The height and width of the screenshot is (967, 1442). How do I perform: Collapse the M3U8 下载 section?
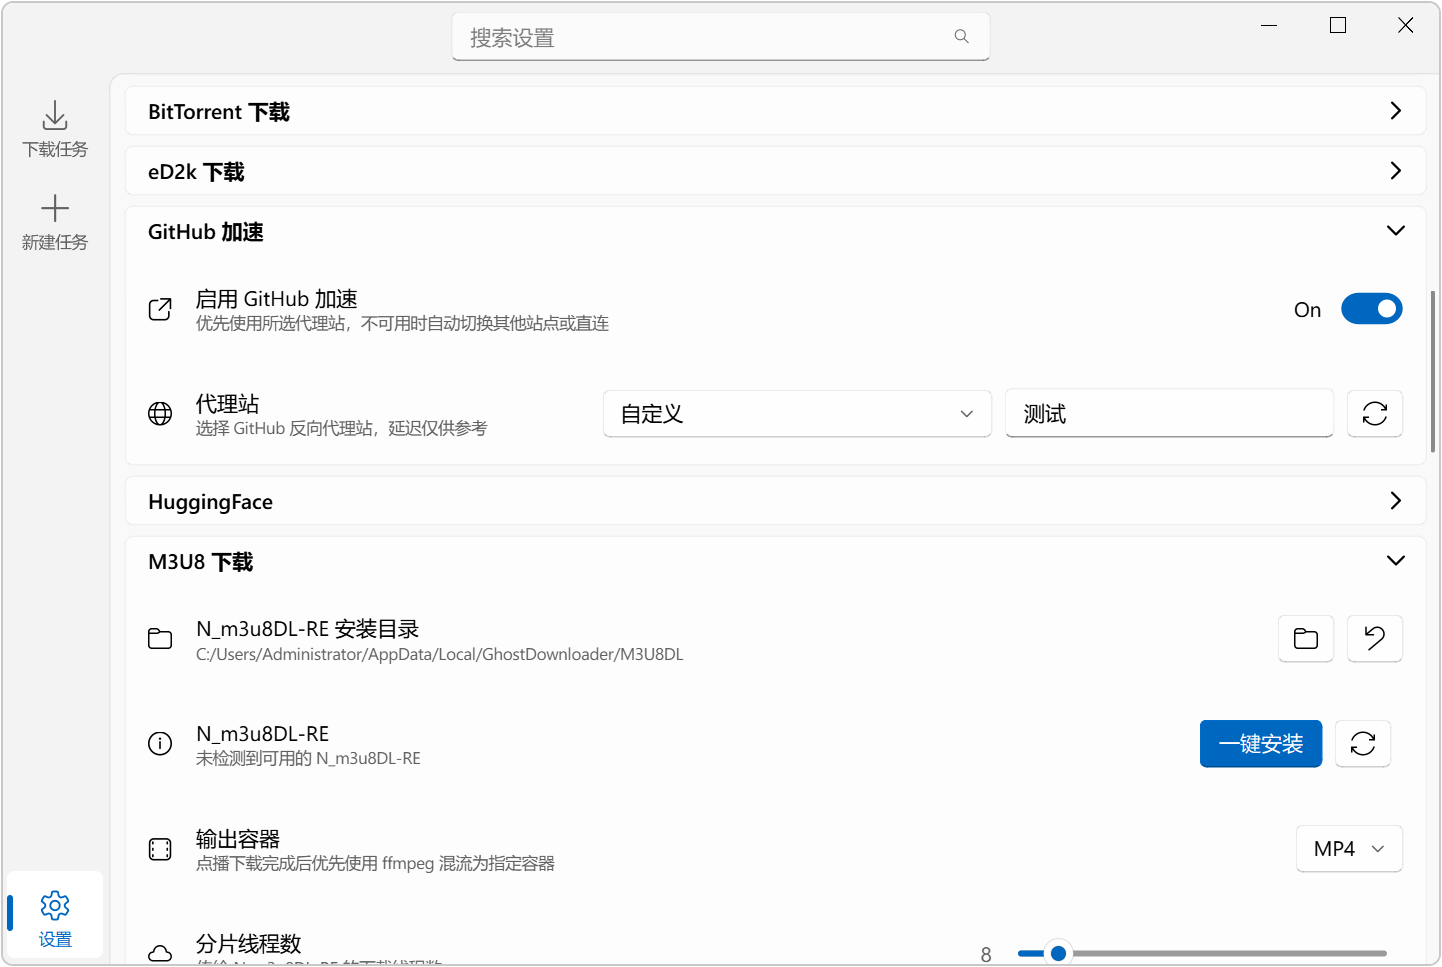pyautogui.click(x=775, y=561)
